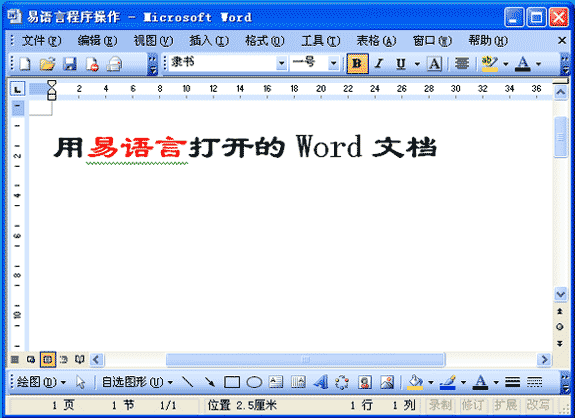Screen dimensions: 575x418
Task: Open the 帮助 menu
Action: click(x=488, y=41)
